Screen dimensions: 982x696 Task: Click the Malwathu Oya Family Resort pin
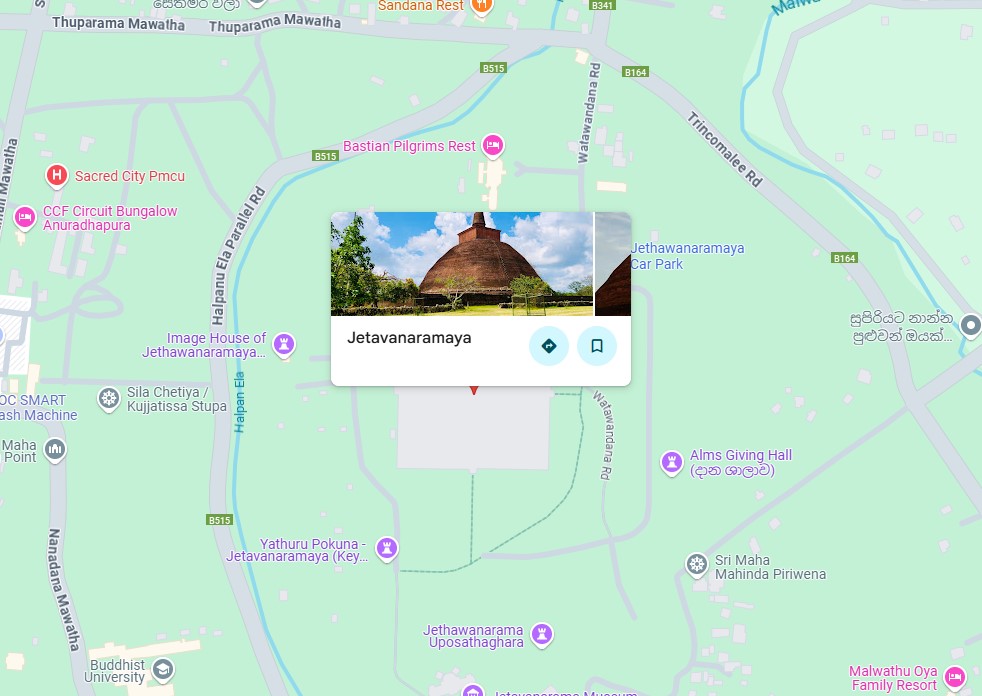955,678
